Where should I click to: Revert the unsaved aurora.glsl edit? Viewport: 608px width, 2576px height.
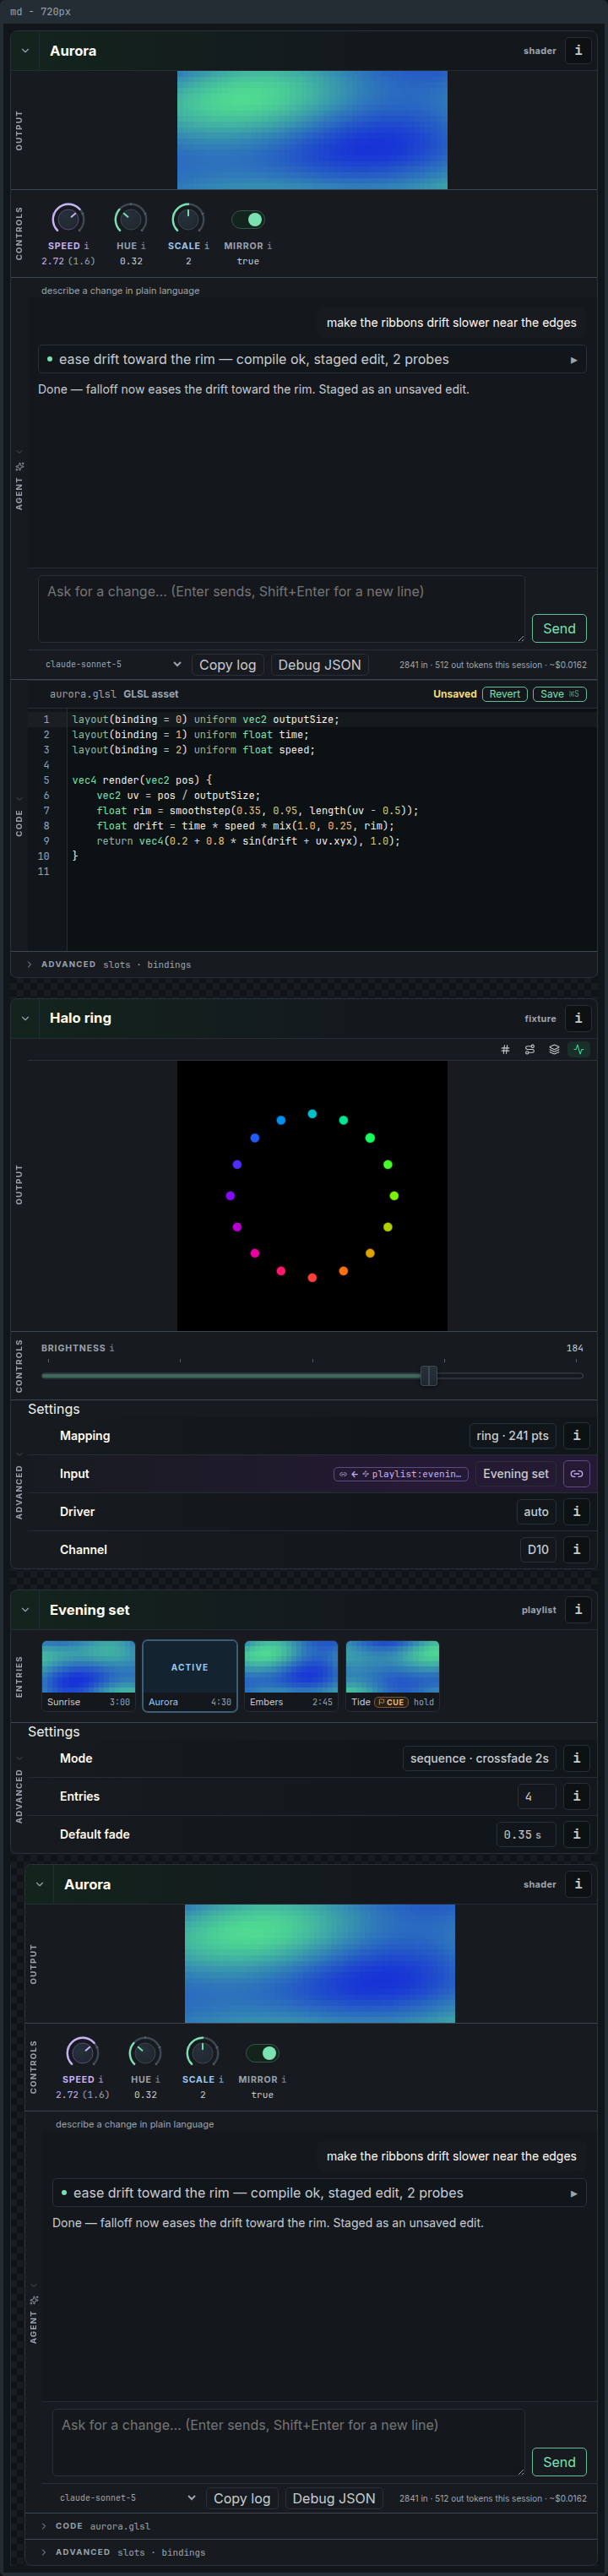click(x=504, y=694)
